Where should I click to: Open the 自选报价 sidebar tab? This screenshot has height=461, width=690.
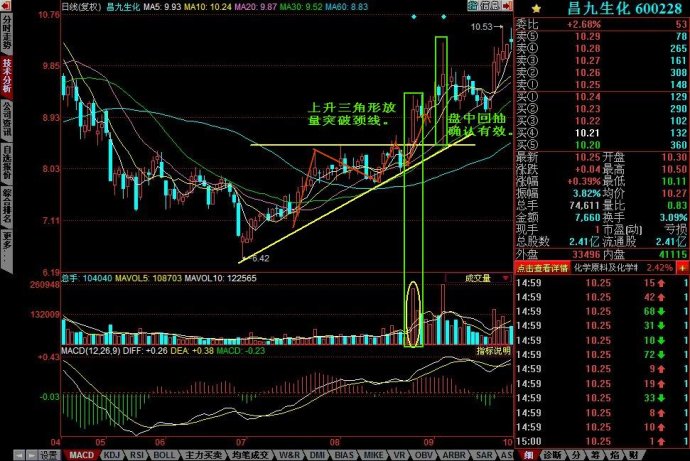7,162
